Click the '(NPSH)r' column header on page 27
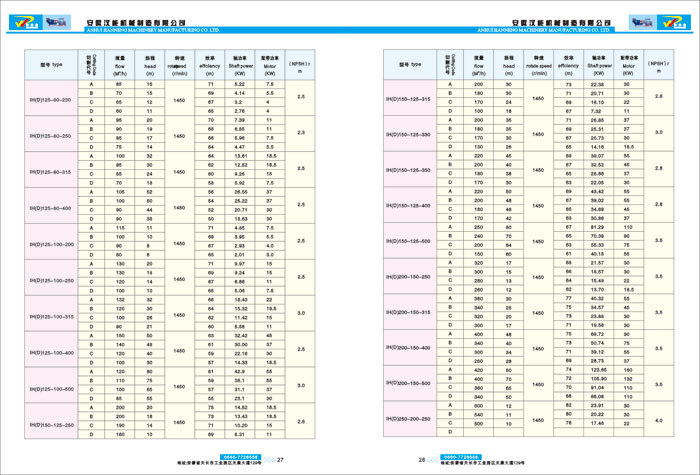The height and width of the screenshot is (475, 700). pyautogui.click(x=300, y=65)
